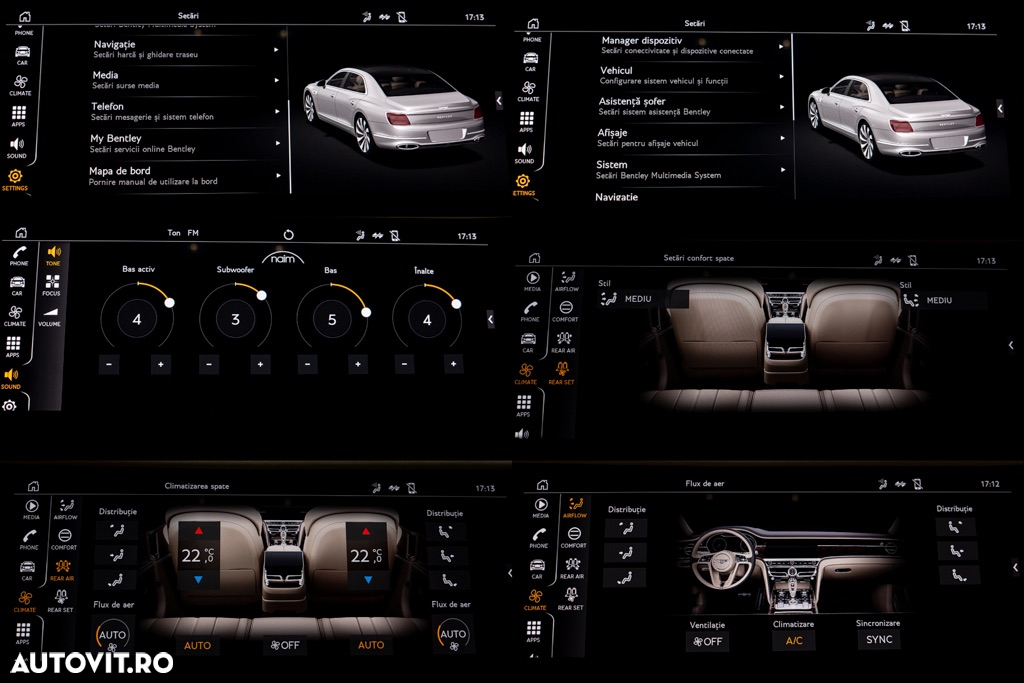The width and height of the screenshot is (1024, 683).
Task: Open REAR SET icon on Flux de aer screen
Action: [x=571, y=599]
